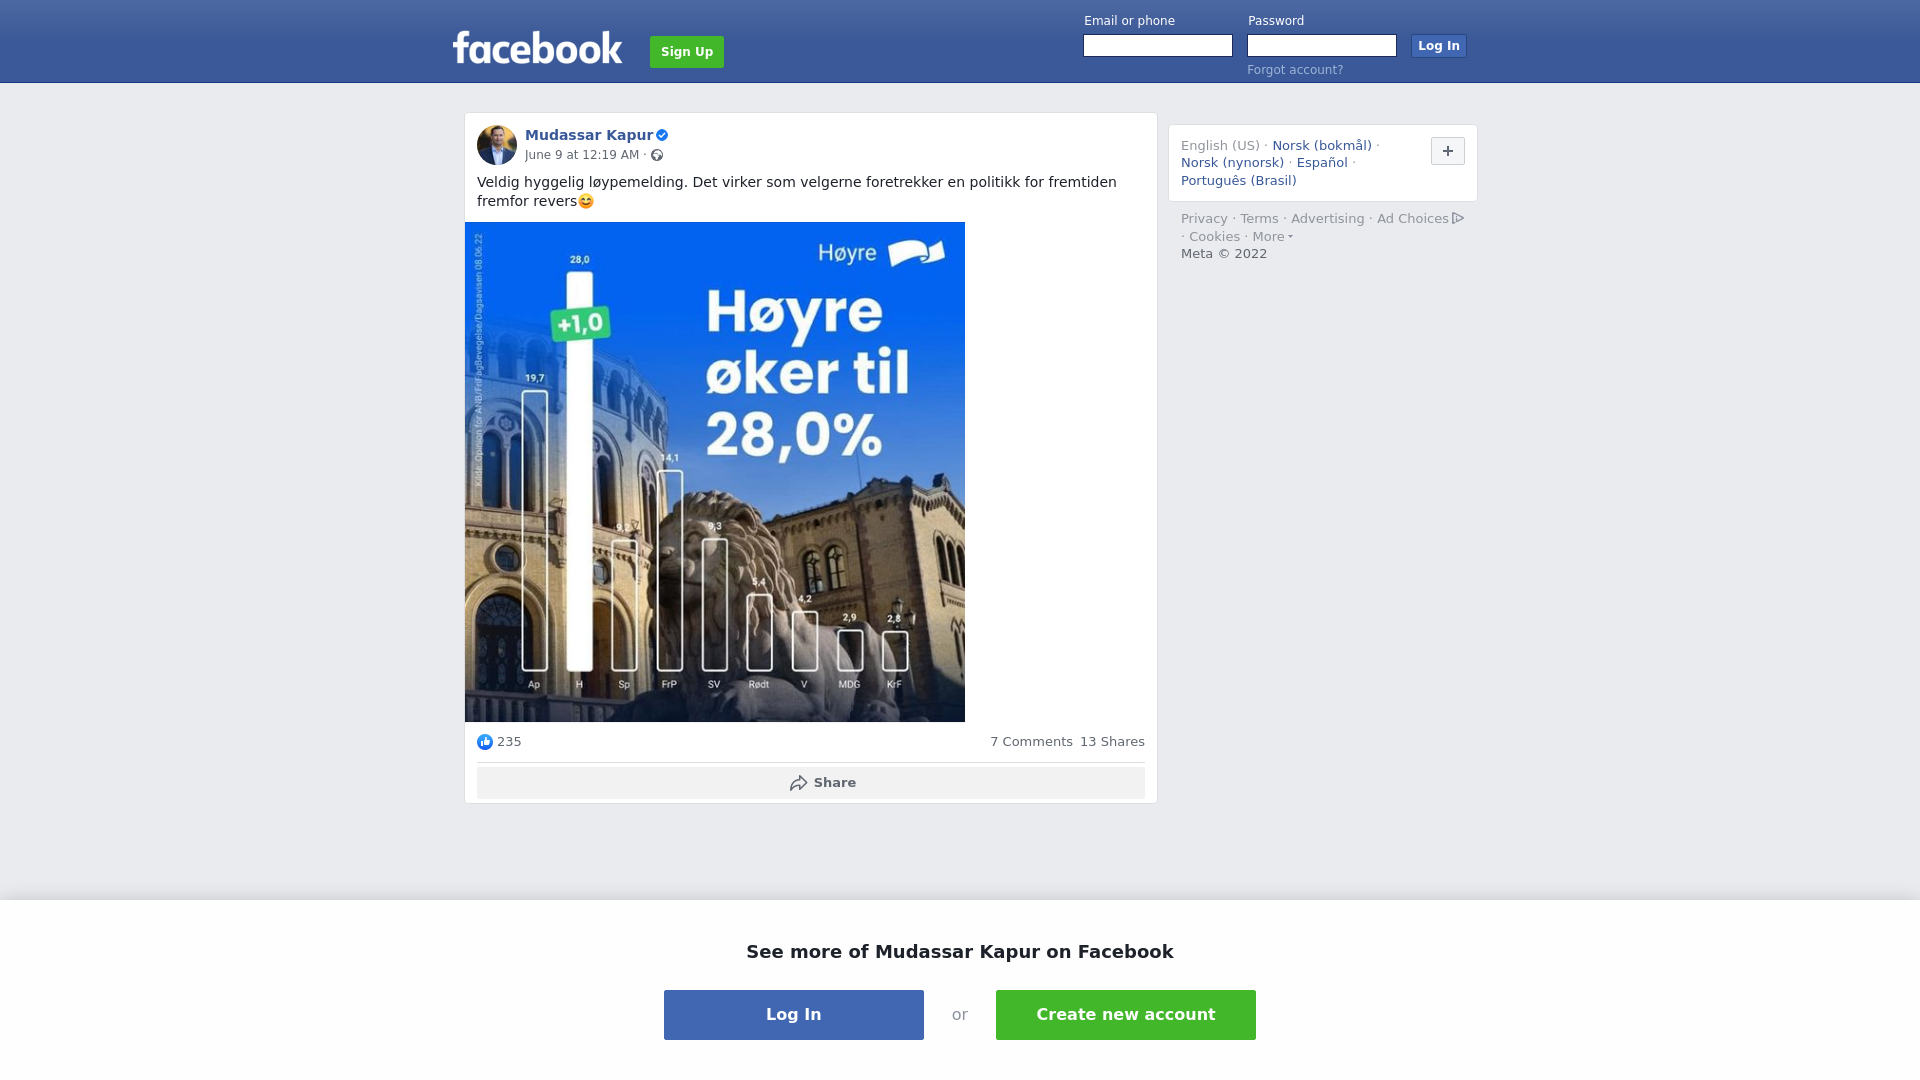Click the Ad Choices triangle icon
The width and height of the screenshot is (1920, 1080).
1458,218
